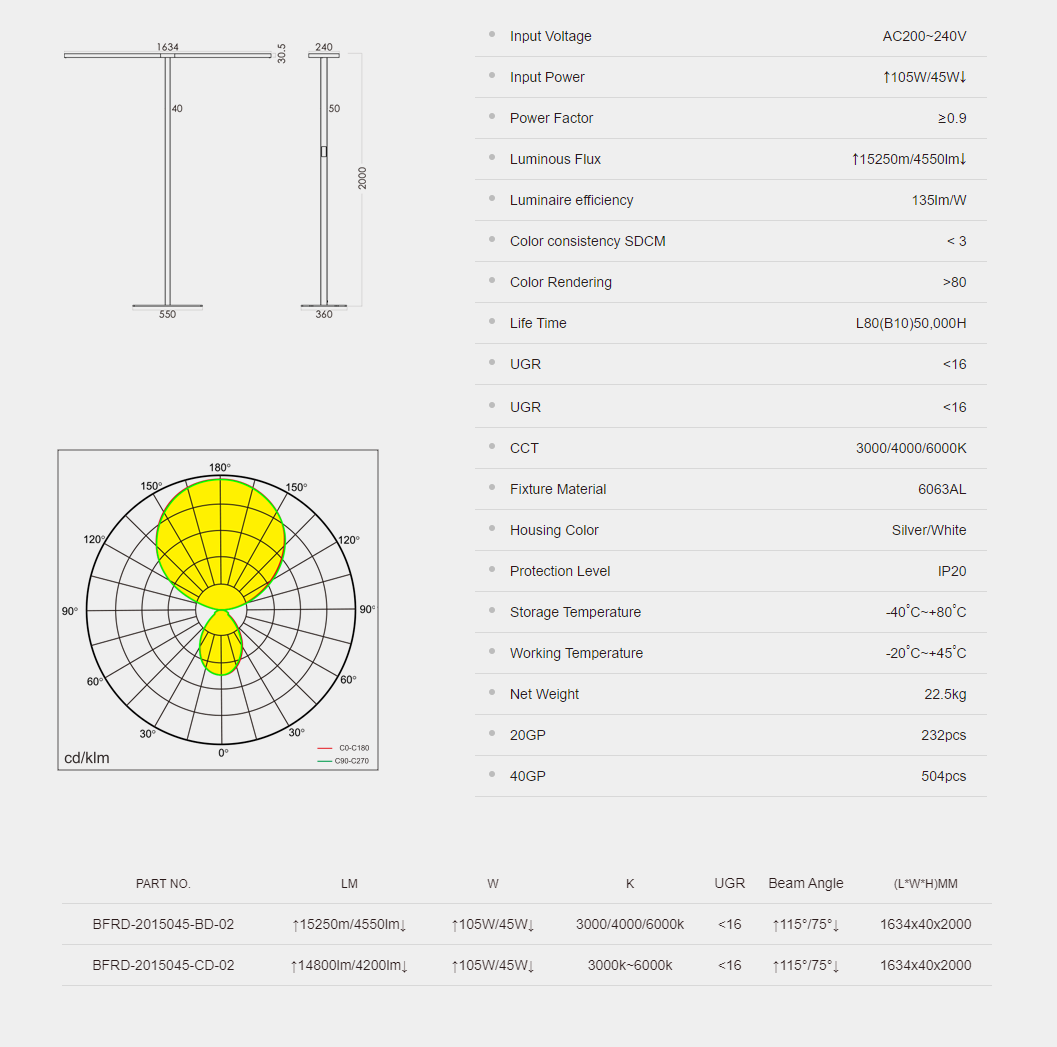Click the Beam Angle column header
1057x1047 pixels.
point(805,883)
